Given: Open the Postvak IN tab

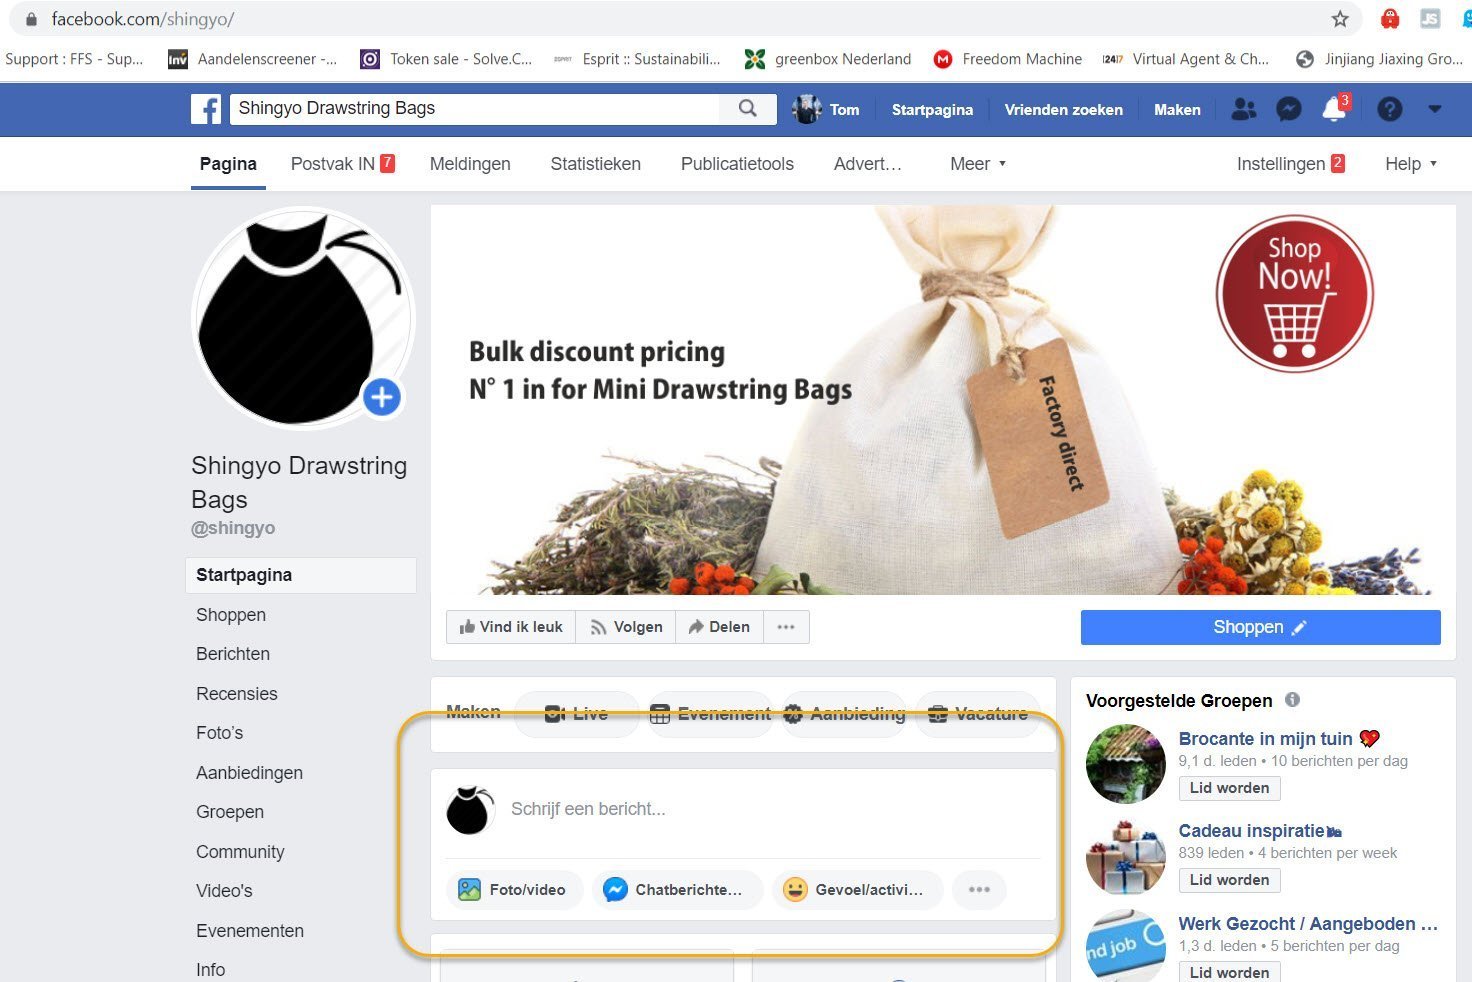Looking at the screenshot, I should click(342, 164).
